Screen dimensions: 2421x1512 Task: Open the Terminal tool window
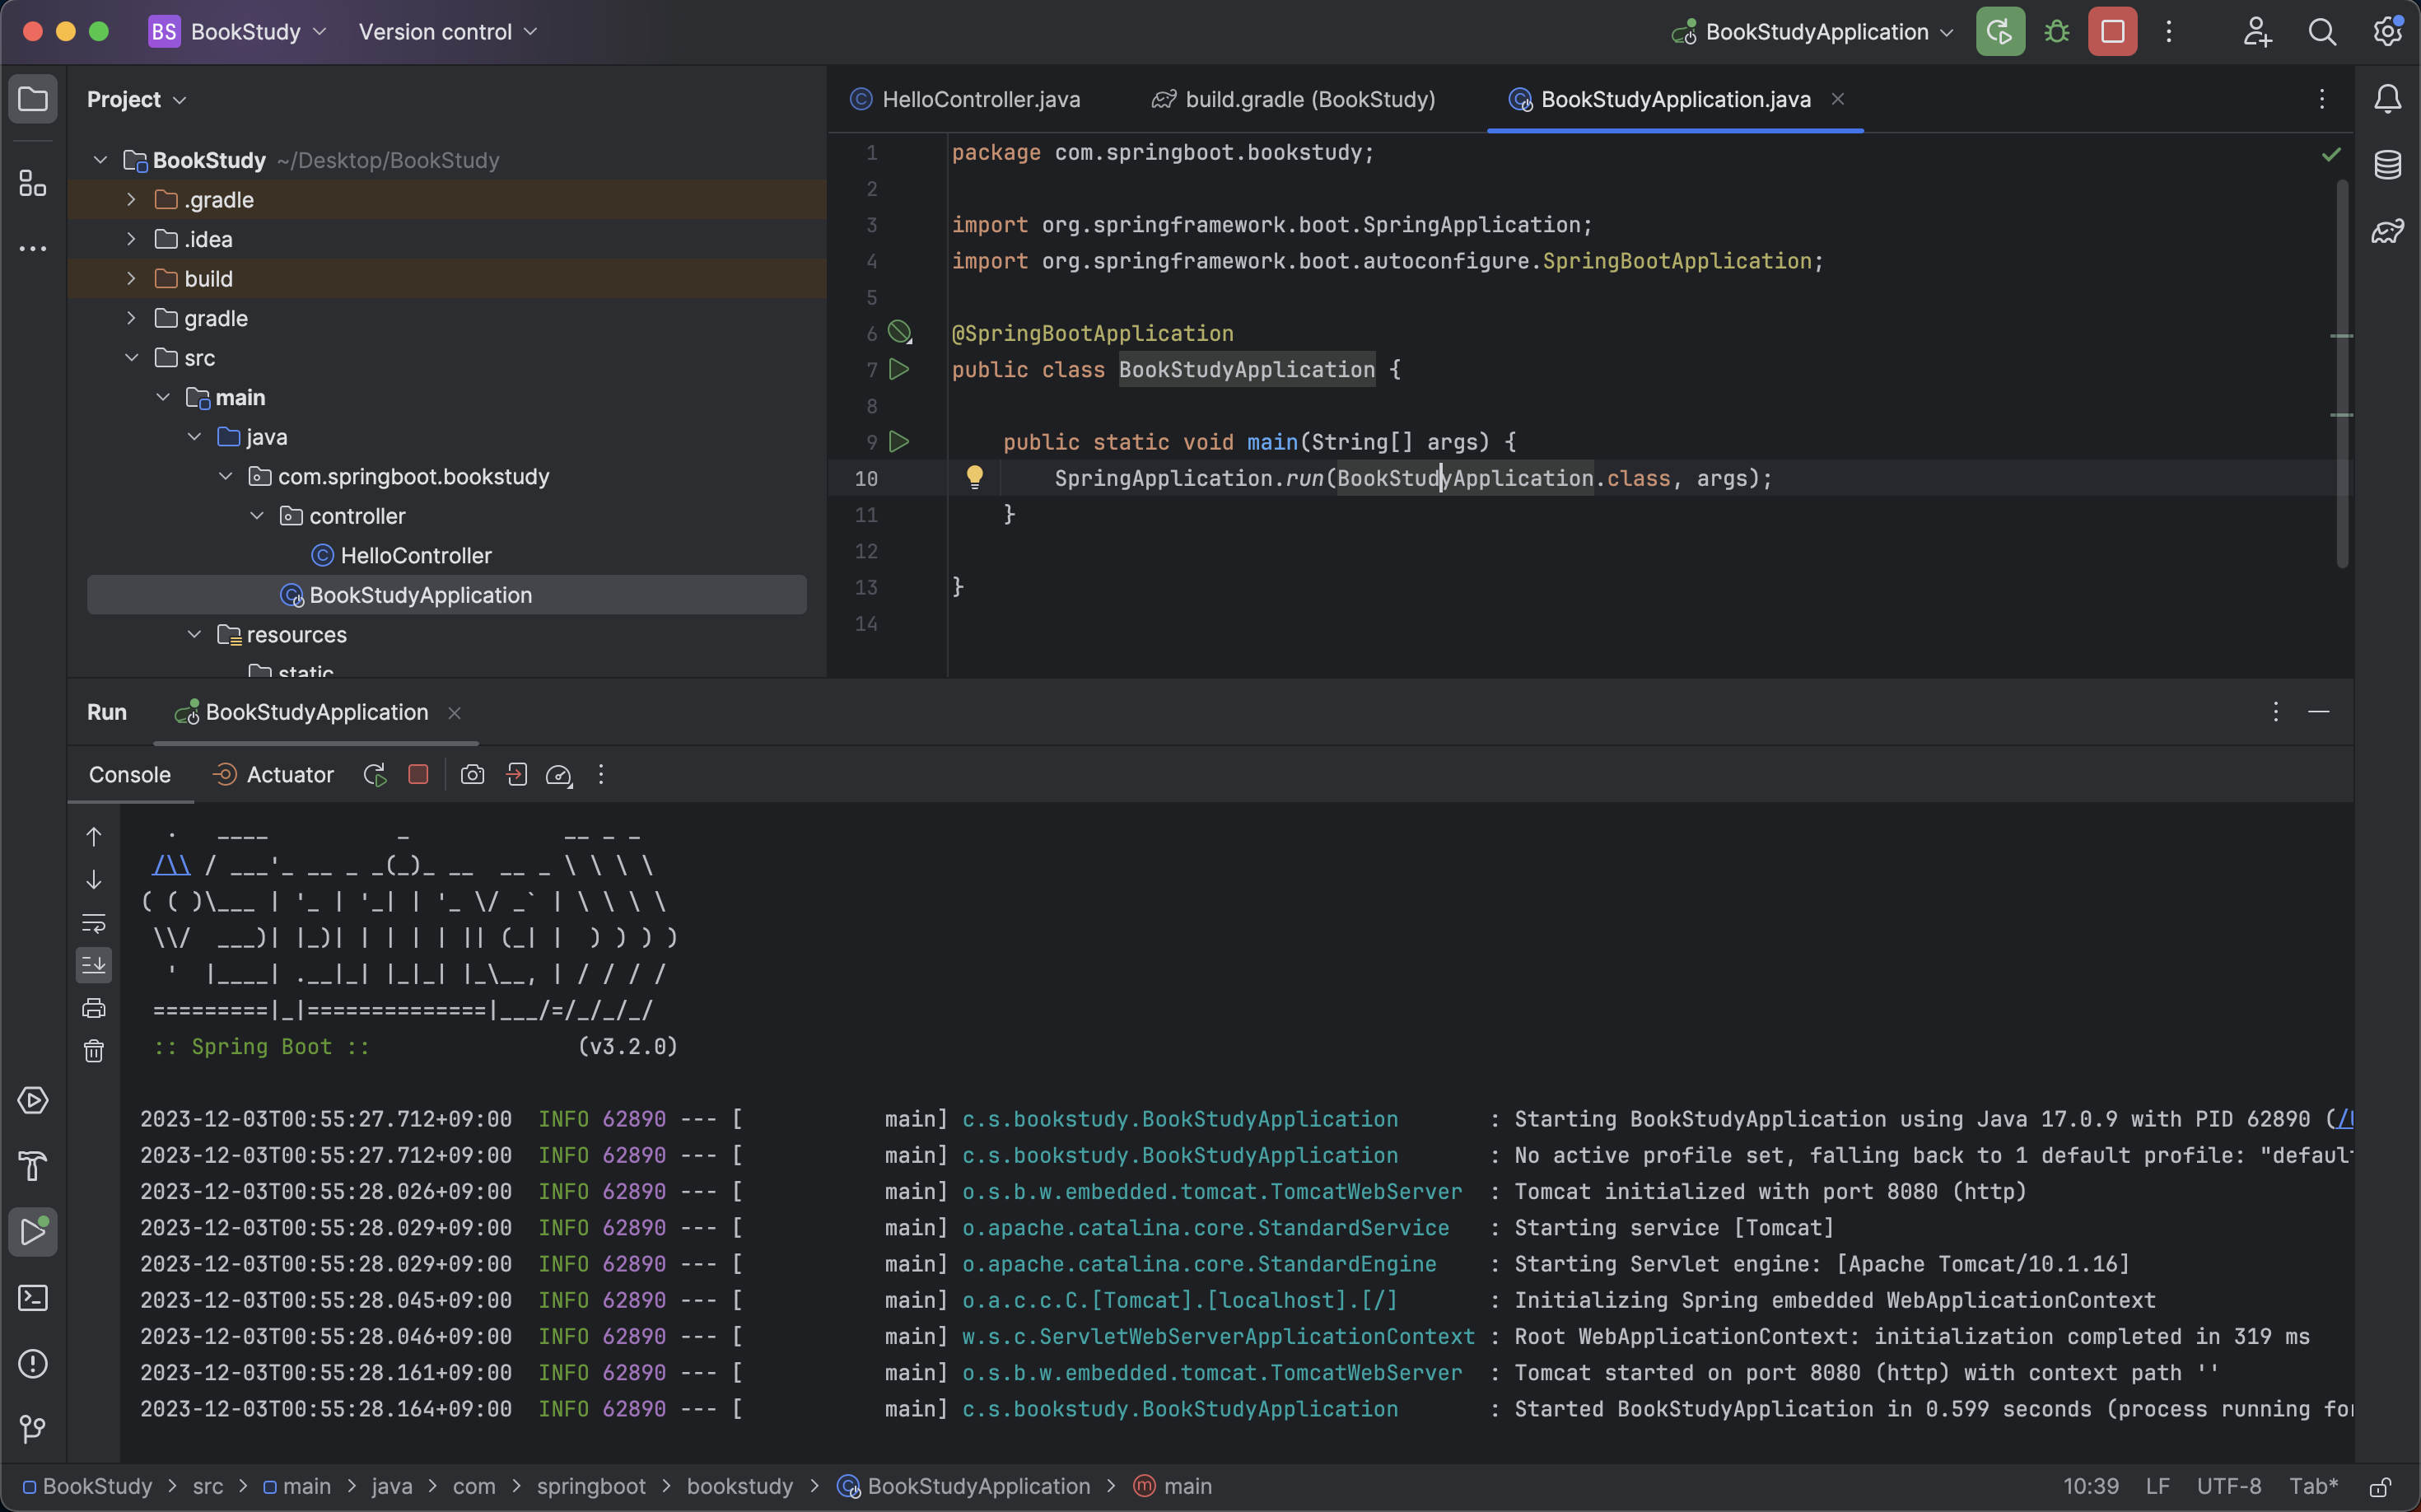[x=33, y=1298]
